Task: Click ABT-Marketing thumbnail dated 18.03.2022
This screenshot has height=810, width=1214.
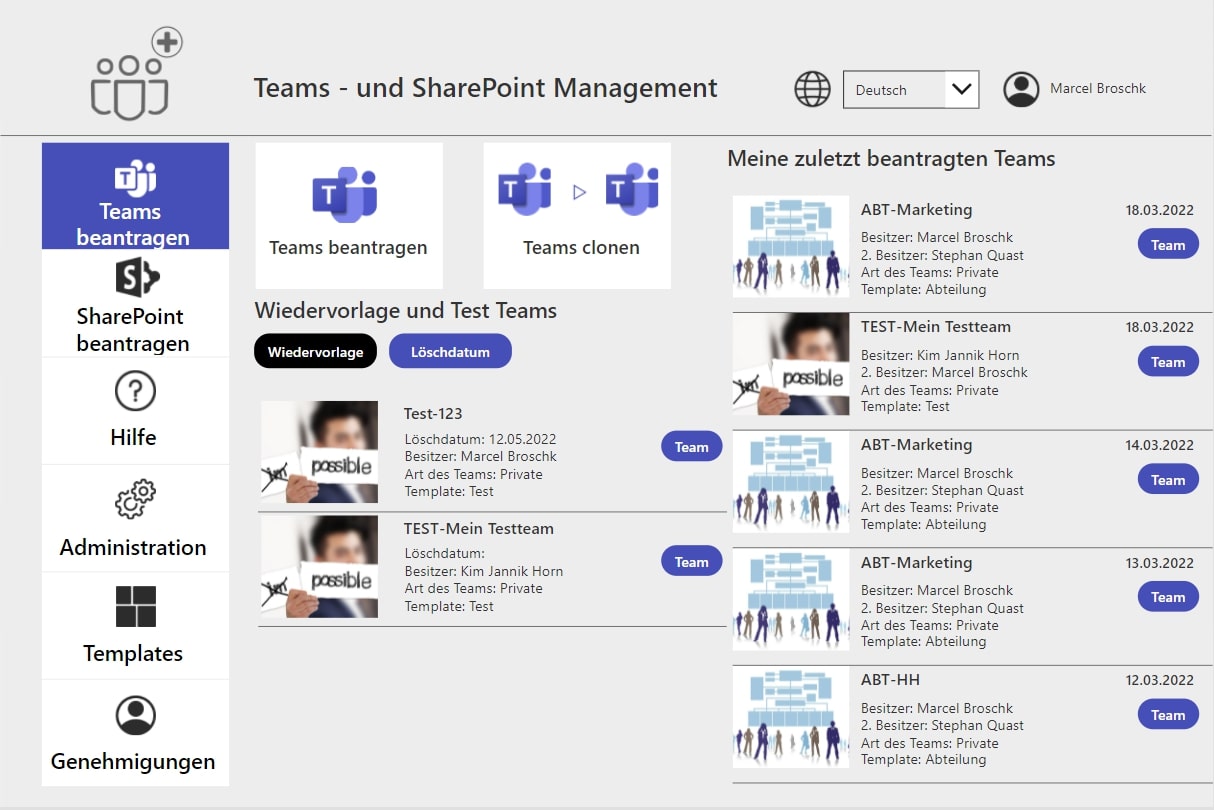Action: pos(790,246)
